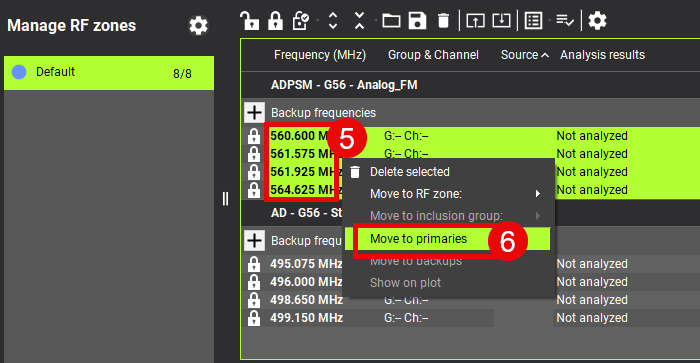This screenshot has width=700, height=363.
Task: Open settings gear in frequency toolbar
Action: [597, 21]
